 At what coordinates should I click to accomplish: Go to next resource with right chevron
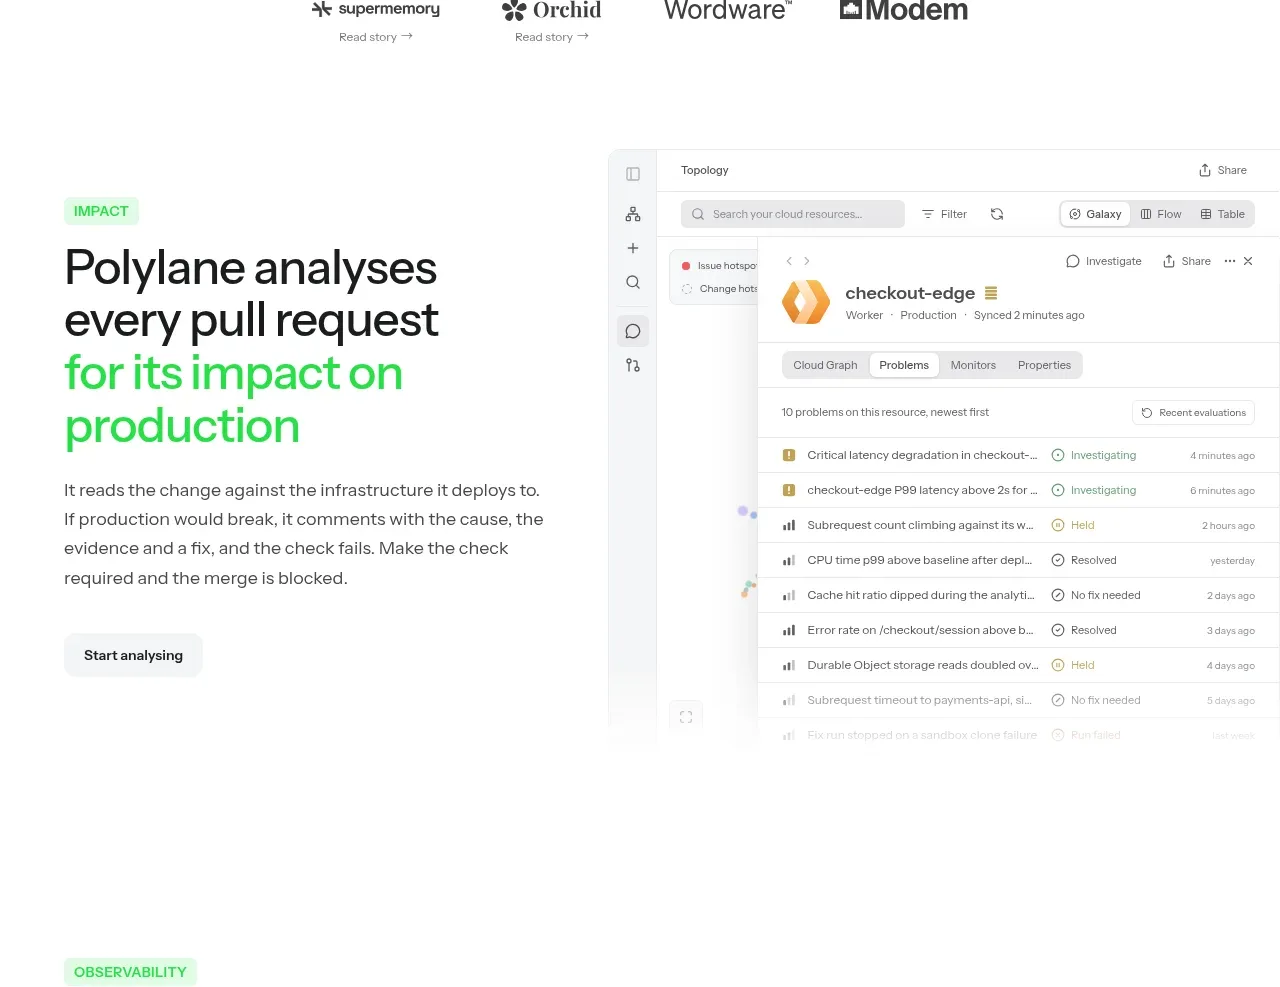point(807,261)
